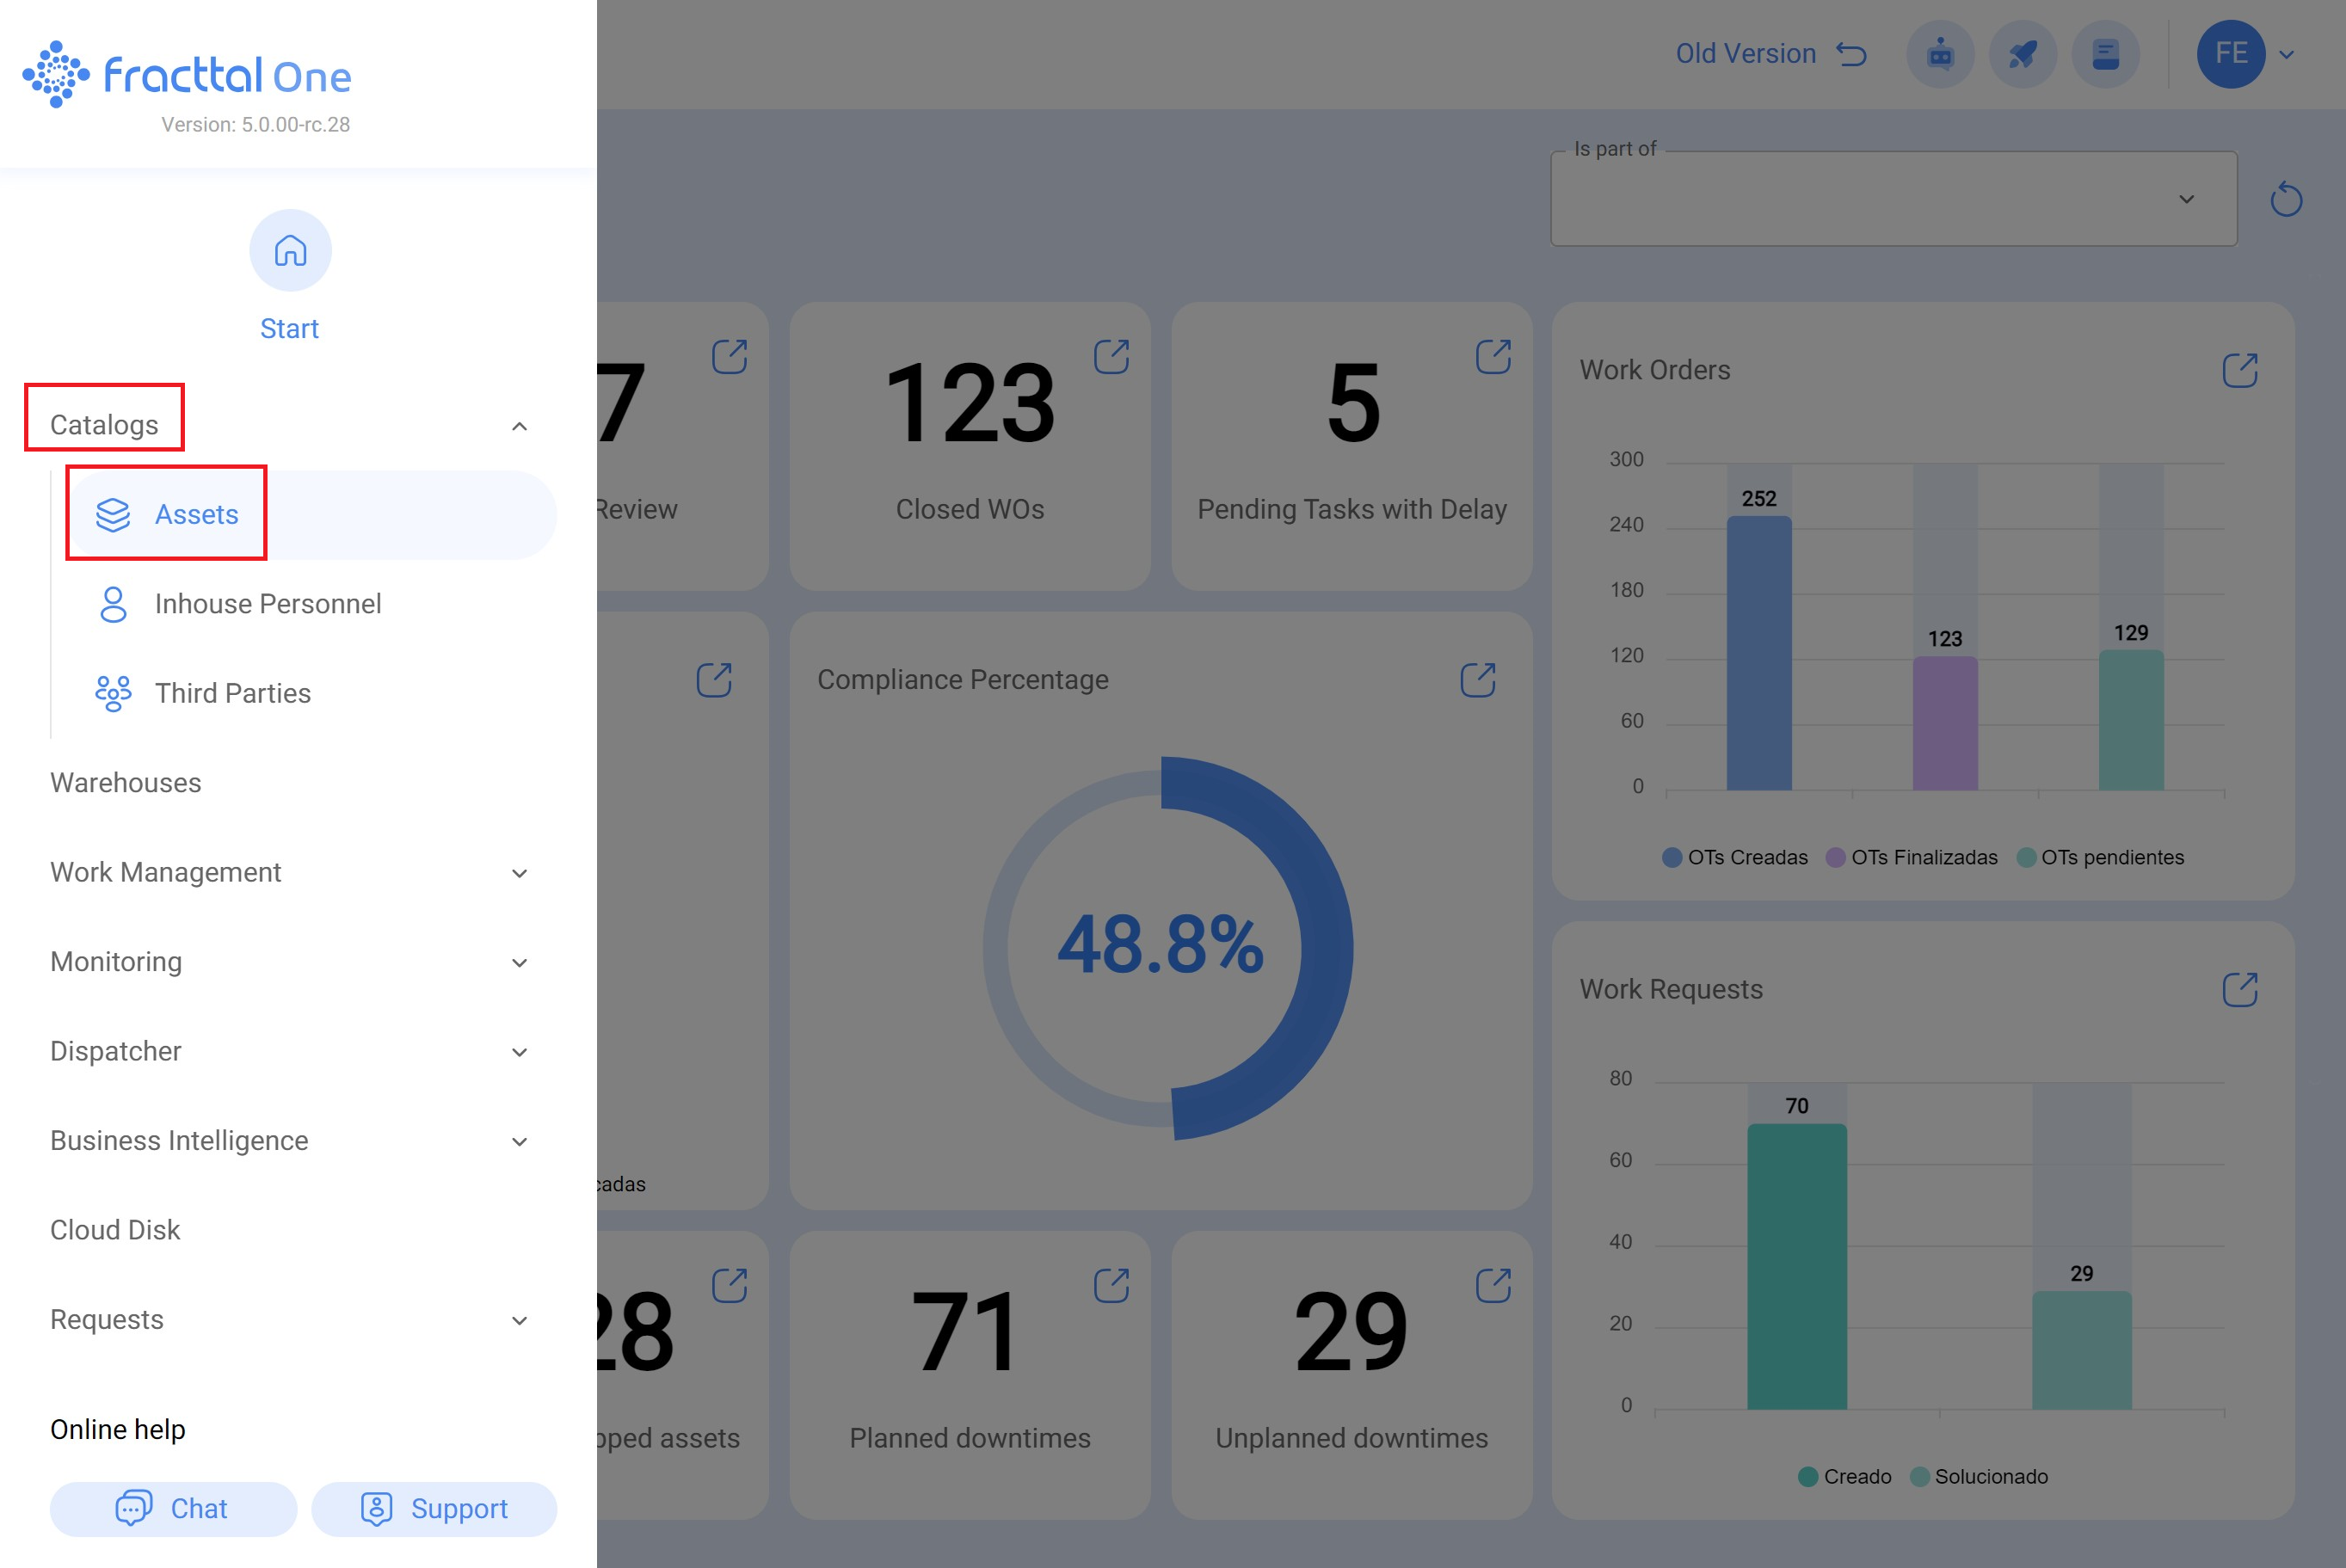Click the 129 OTs pendientes bar
The image size is (2346, 1568).
[2131, 720]
